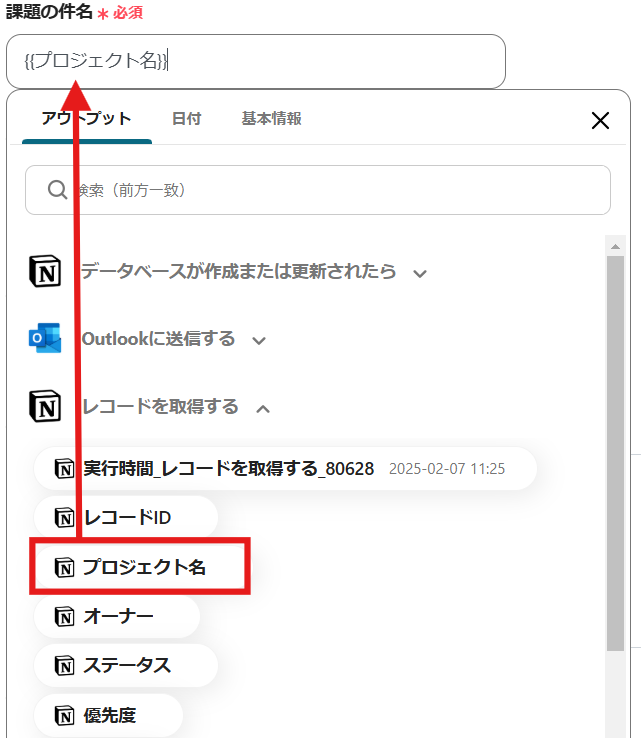Screen dimensions: 641x738
Task: Insert the 優先度 output
Action: coord(108,715)
